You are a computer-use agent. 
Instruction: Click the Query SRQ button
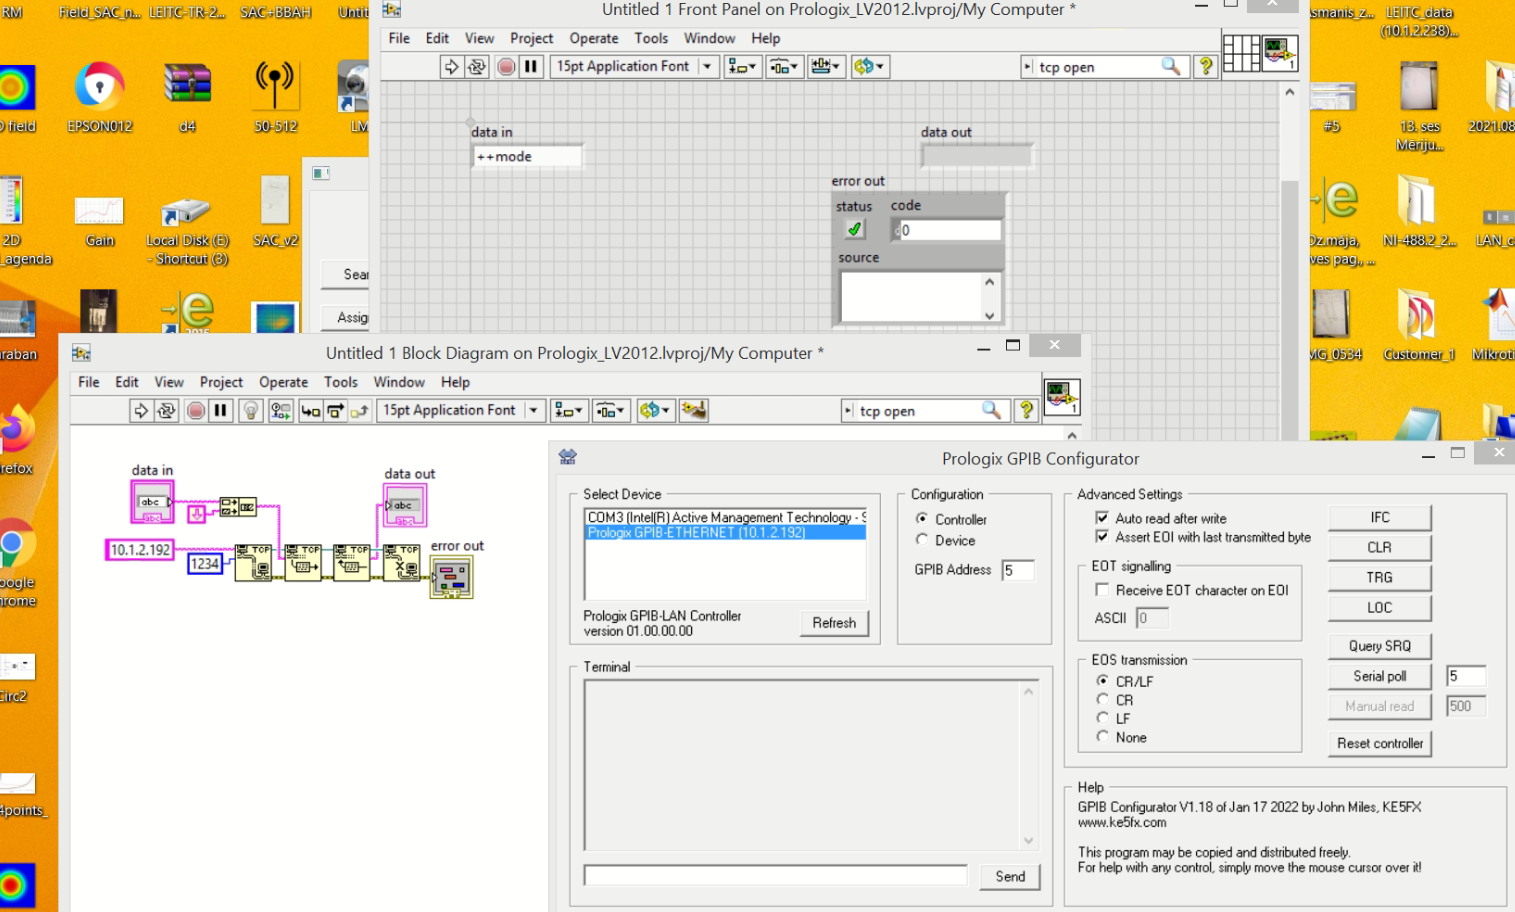tap(1378, 645)
